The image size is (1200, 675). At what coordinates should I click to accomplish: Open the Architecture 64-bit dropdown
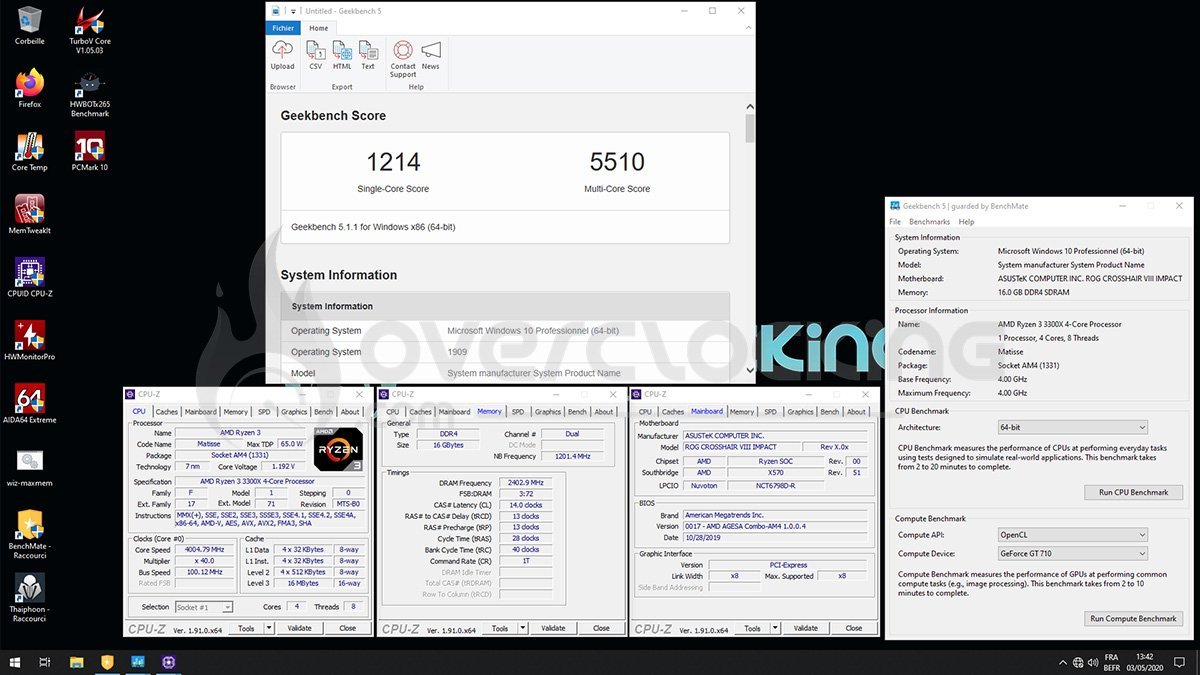coord(1071,427)
